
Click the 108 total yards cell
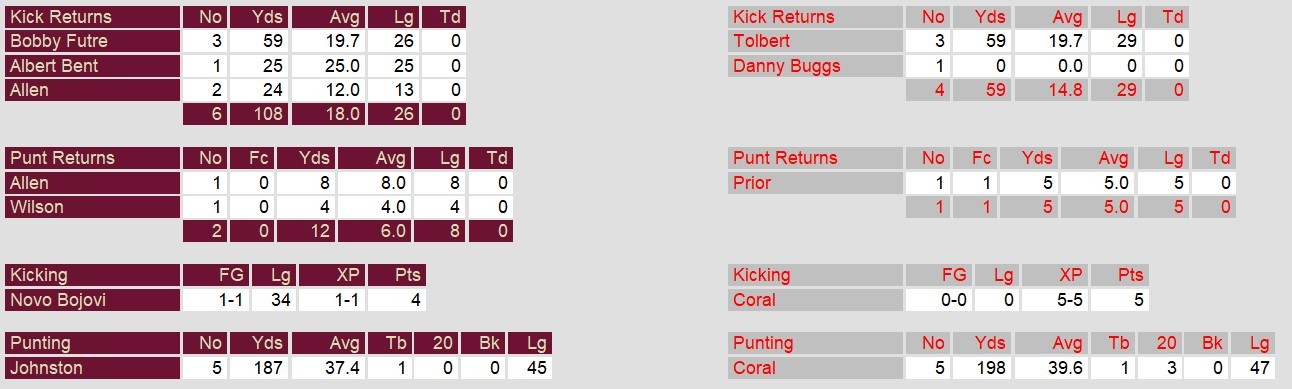[x=259, y=114]
